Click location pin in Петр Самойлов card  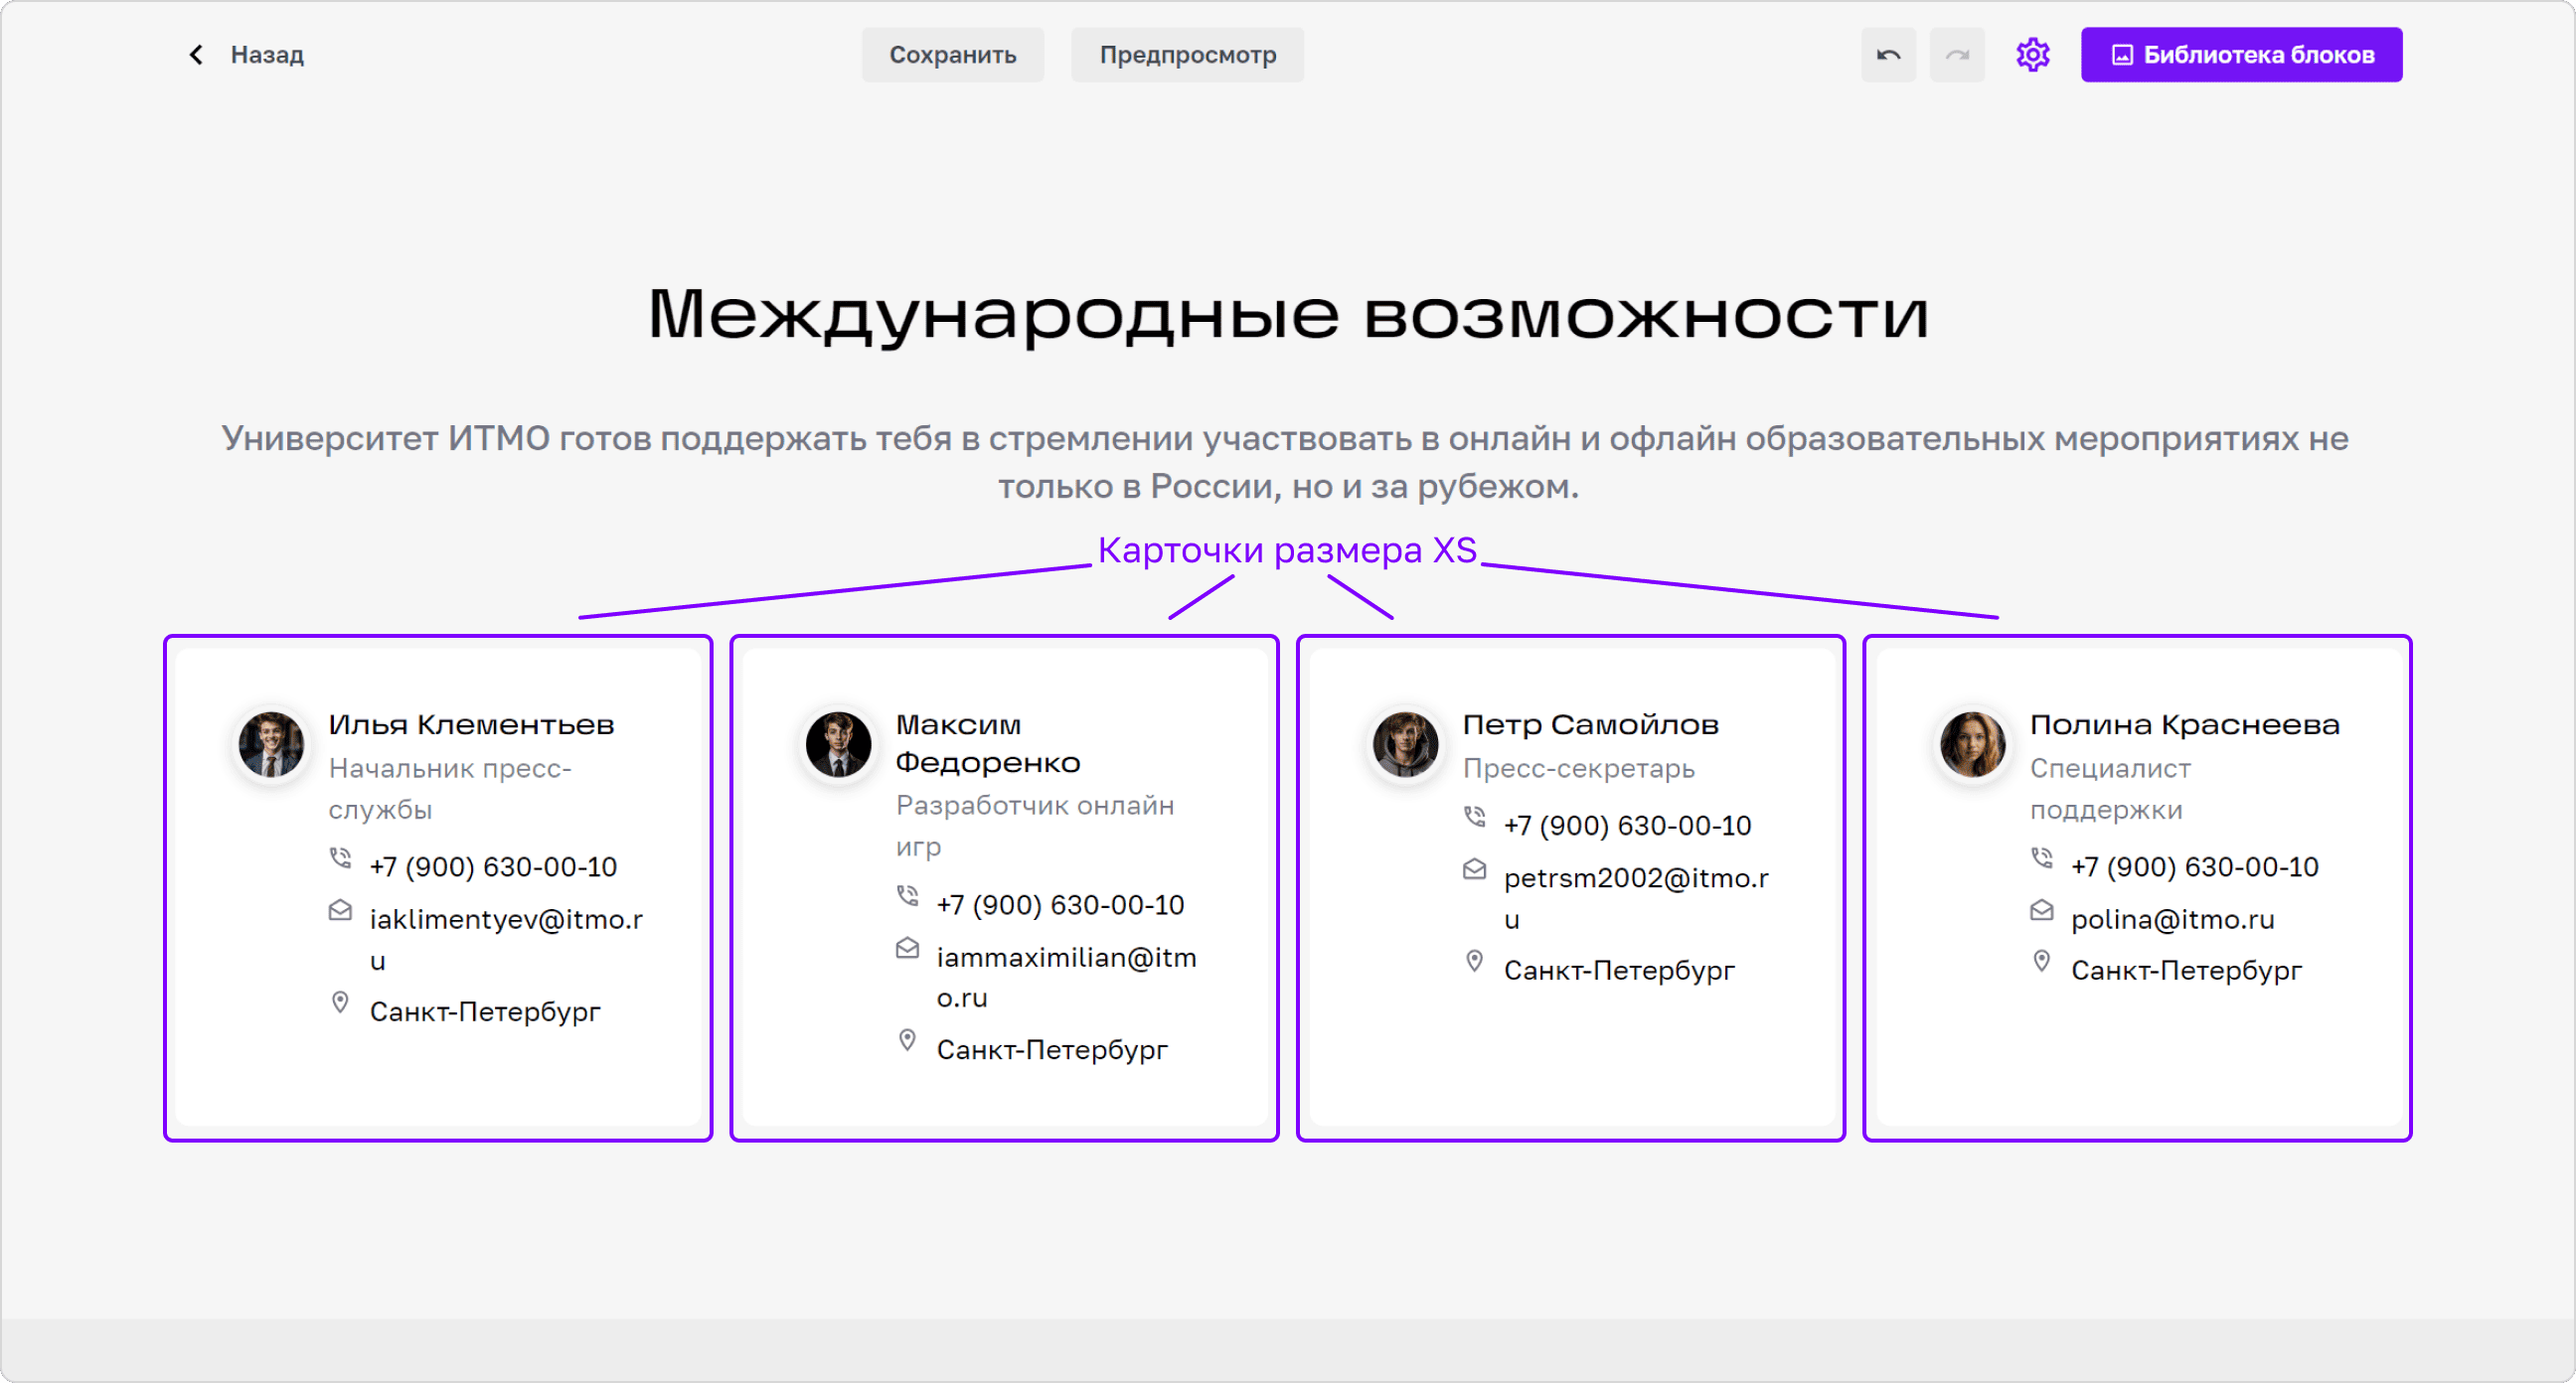pos(1474,962)
